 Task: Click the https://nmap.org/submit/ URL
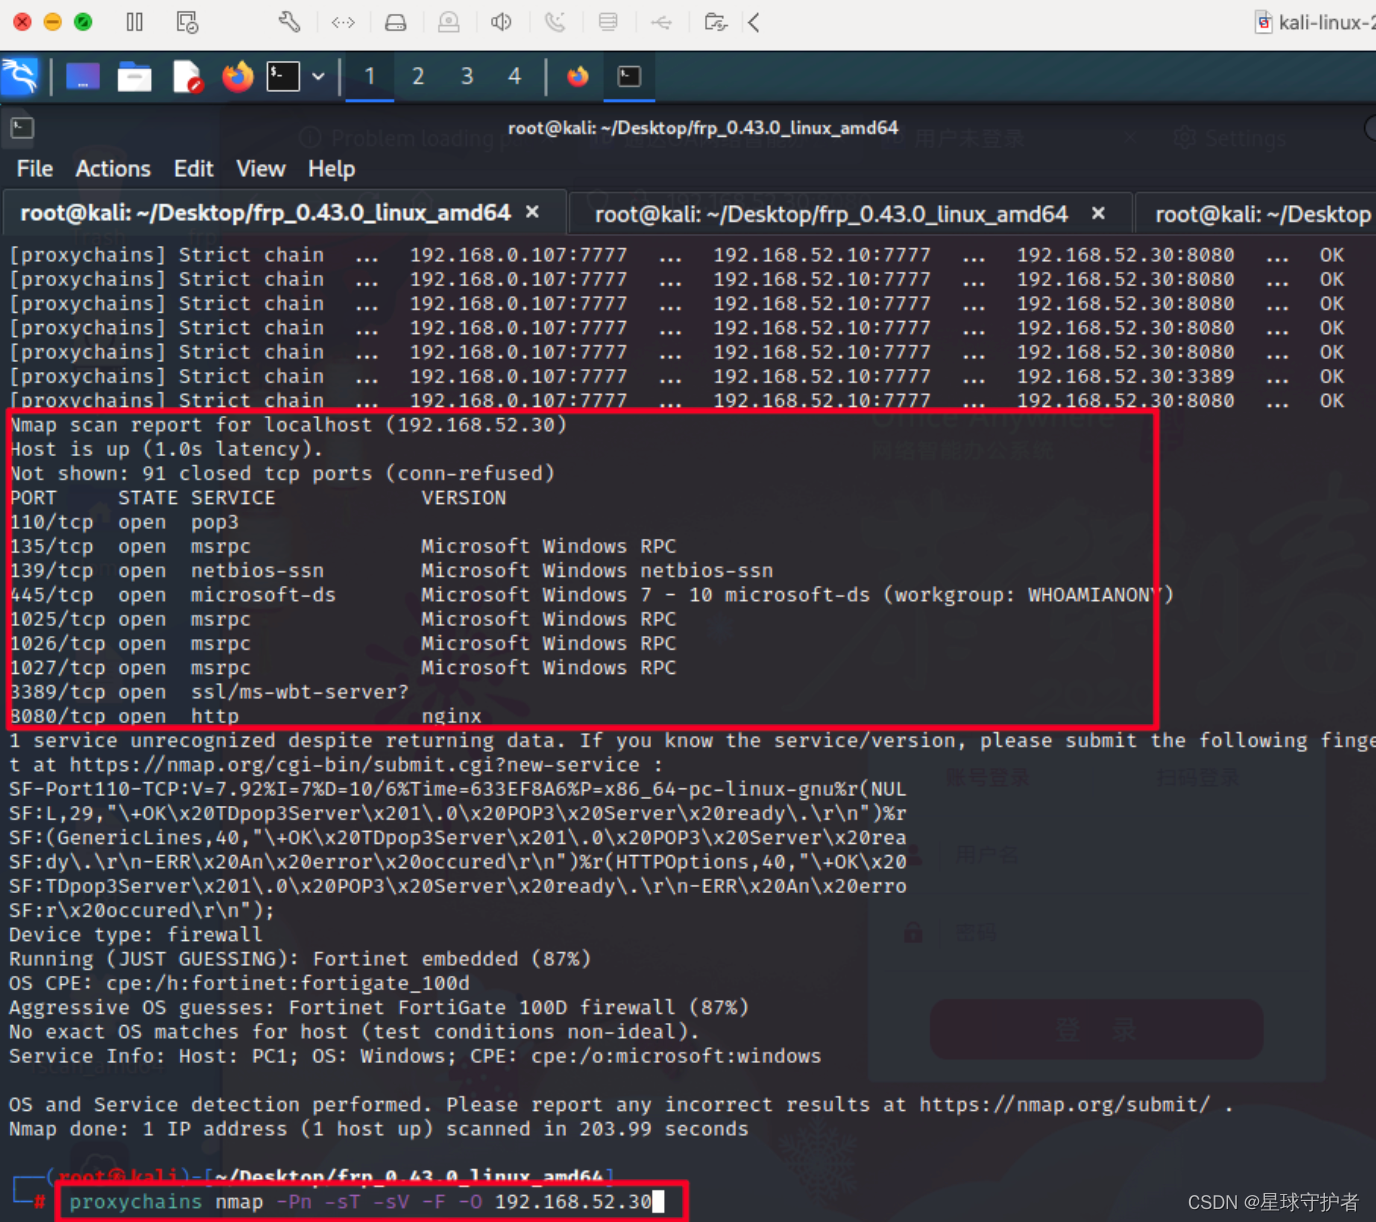(x=1064, y=1105)
